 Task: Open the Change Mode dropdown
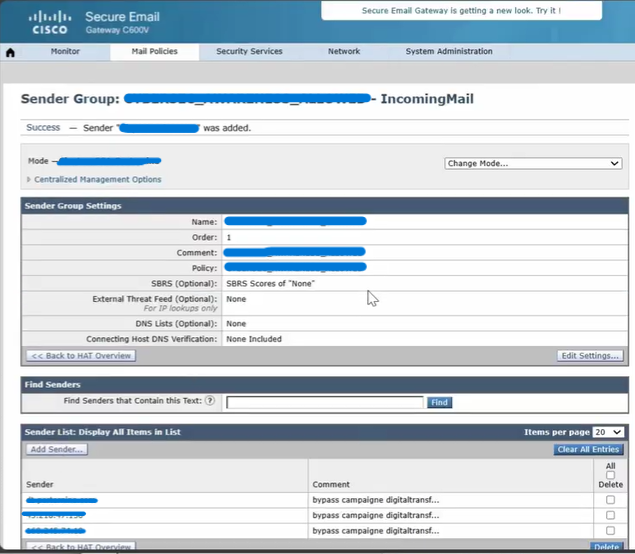point(533,163)
